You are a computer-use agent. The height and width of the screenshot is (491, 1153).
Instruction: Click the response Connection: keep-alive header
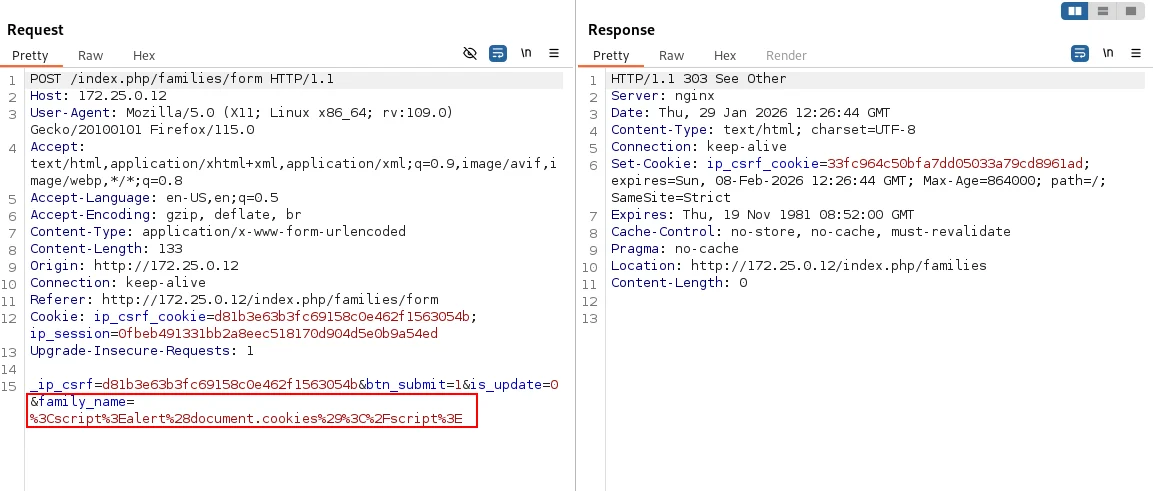[699, 146]
